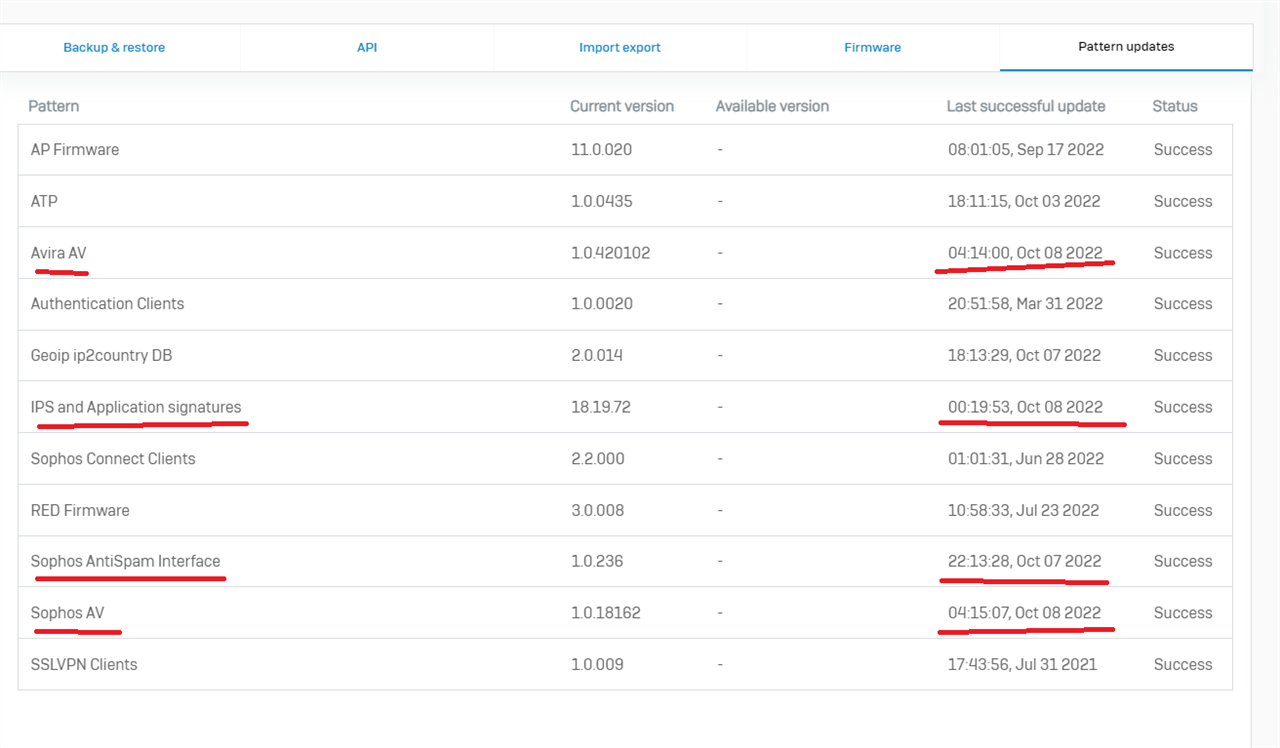The image size is (1280, 748).
Task: Click Success status for SSLVPN Clients
Action: coord(1183,664)
